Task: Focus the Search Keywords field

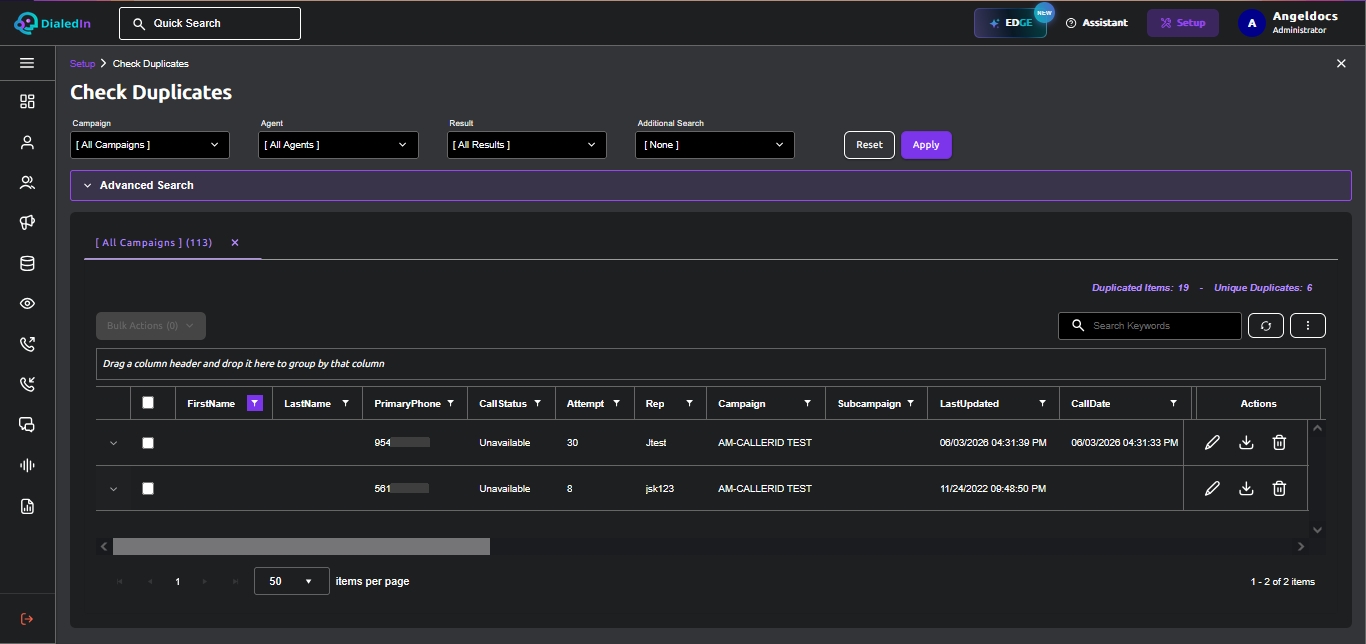Action: (x=1150, y=326)
